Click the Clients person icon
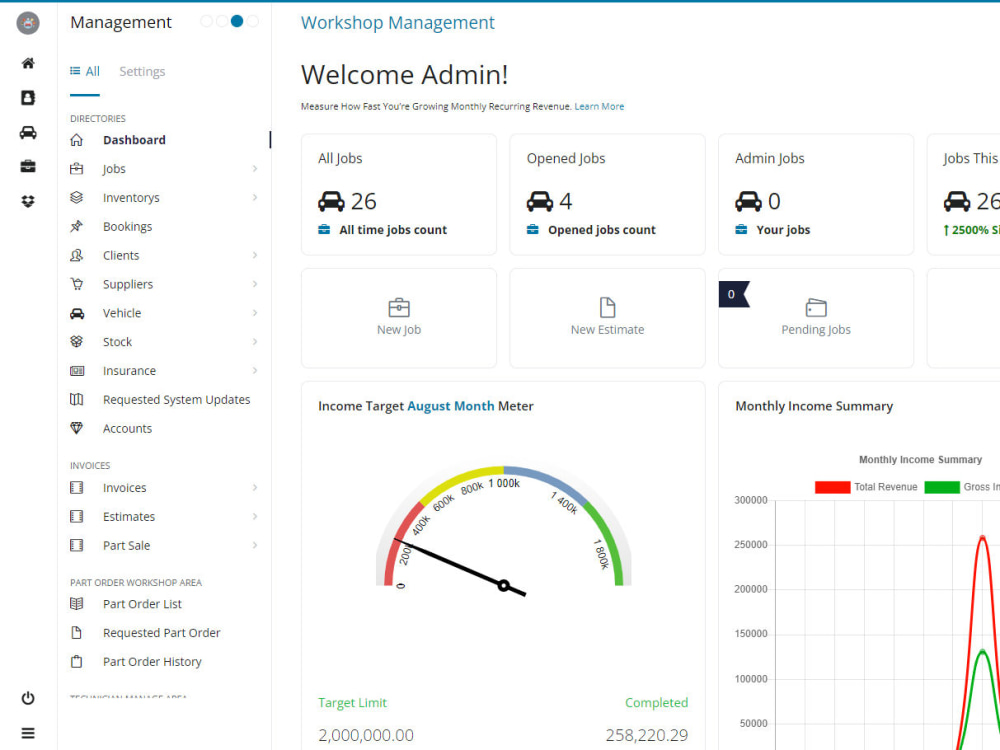 click(77, 255)
